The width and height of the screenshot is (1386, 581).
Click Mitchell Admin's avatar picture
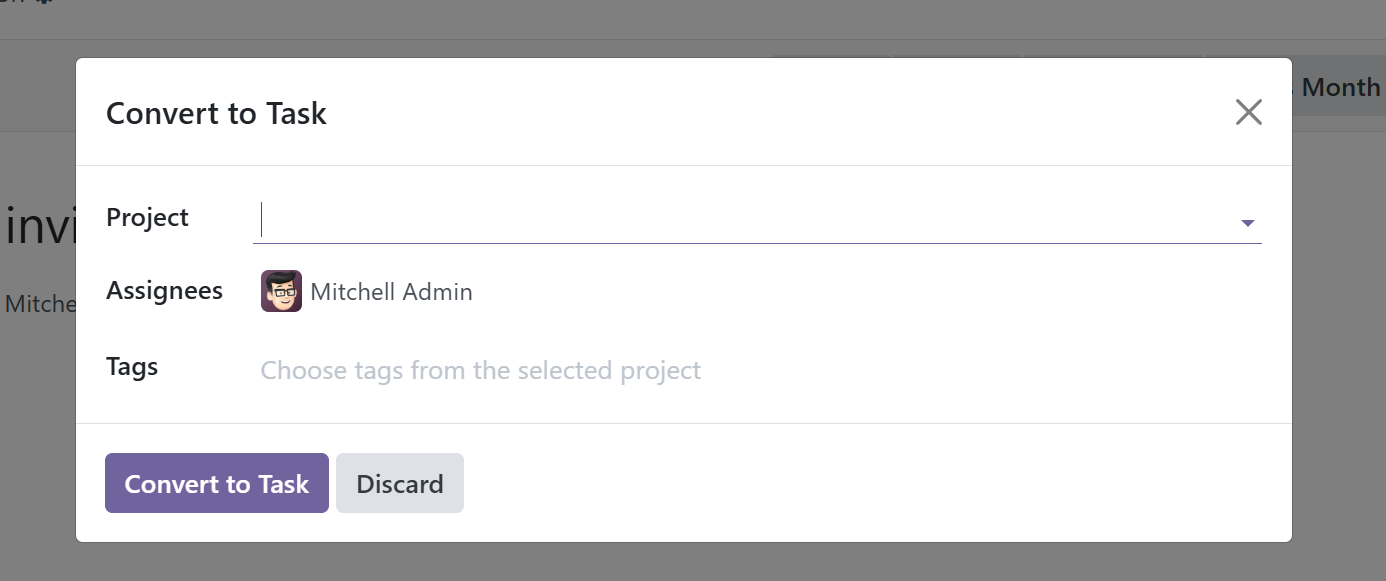coord(281,291)
